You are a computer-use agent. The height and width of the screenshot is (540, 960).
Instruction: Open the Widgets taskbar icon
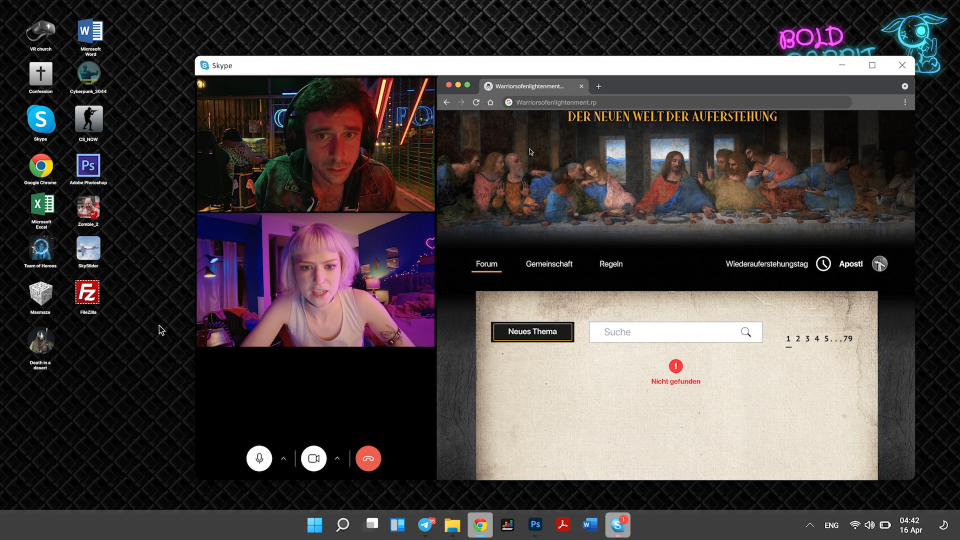(x=398, y=525)
